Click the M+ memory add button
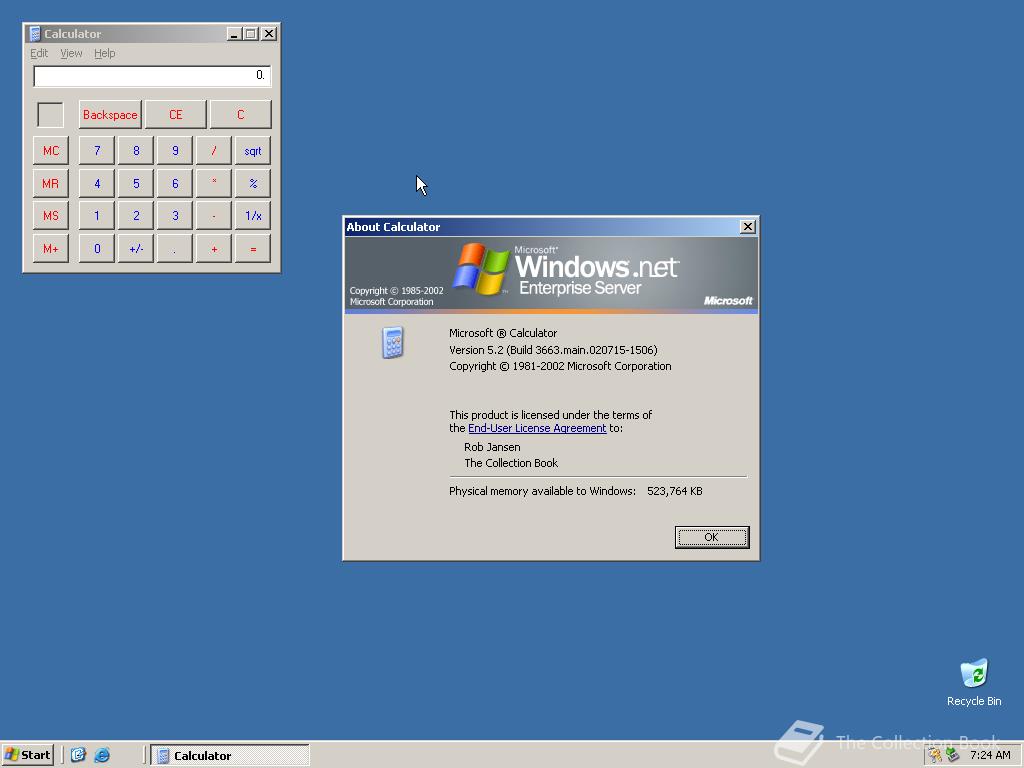 pos(51,249)
